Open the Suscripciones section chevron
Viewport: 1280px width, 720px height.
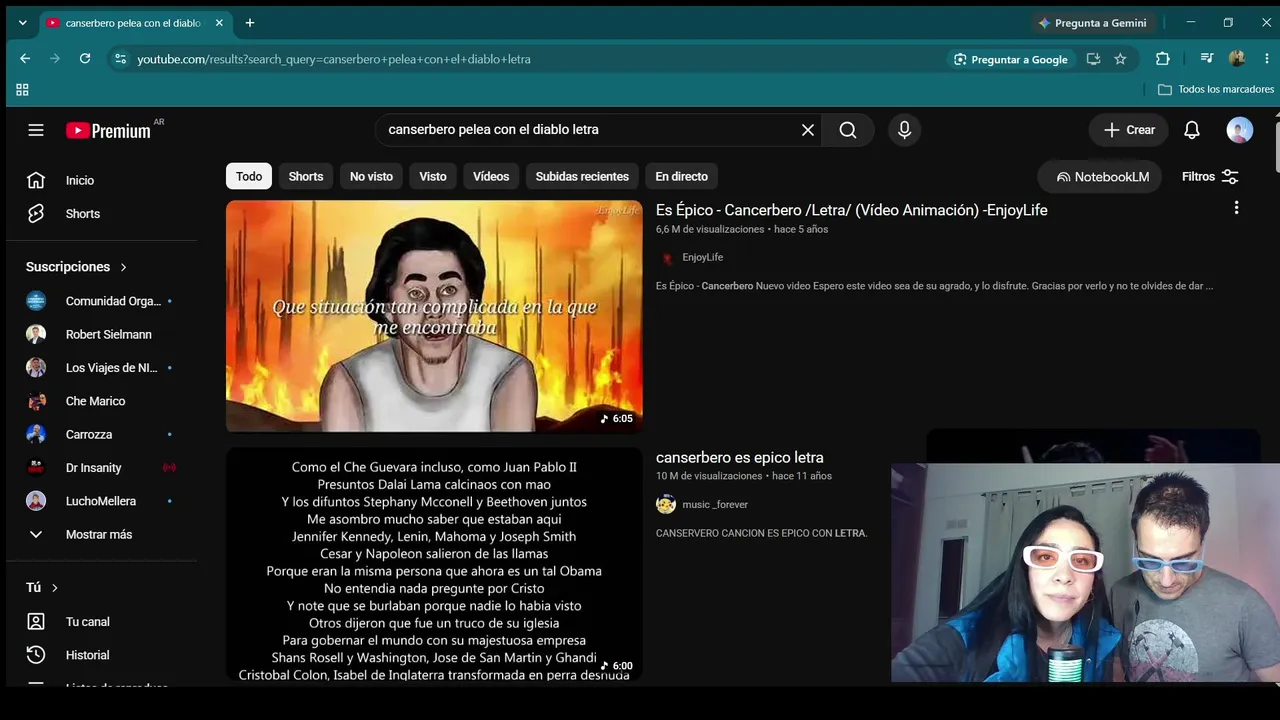(x=123, y=267)
